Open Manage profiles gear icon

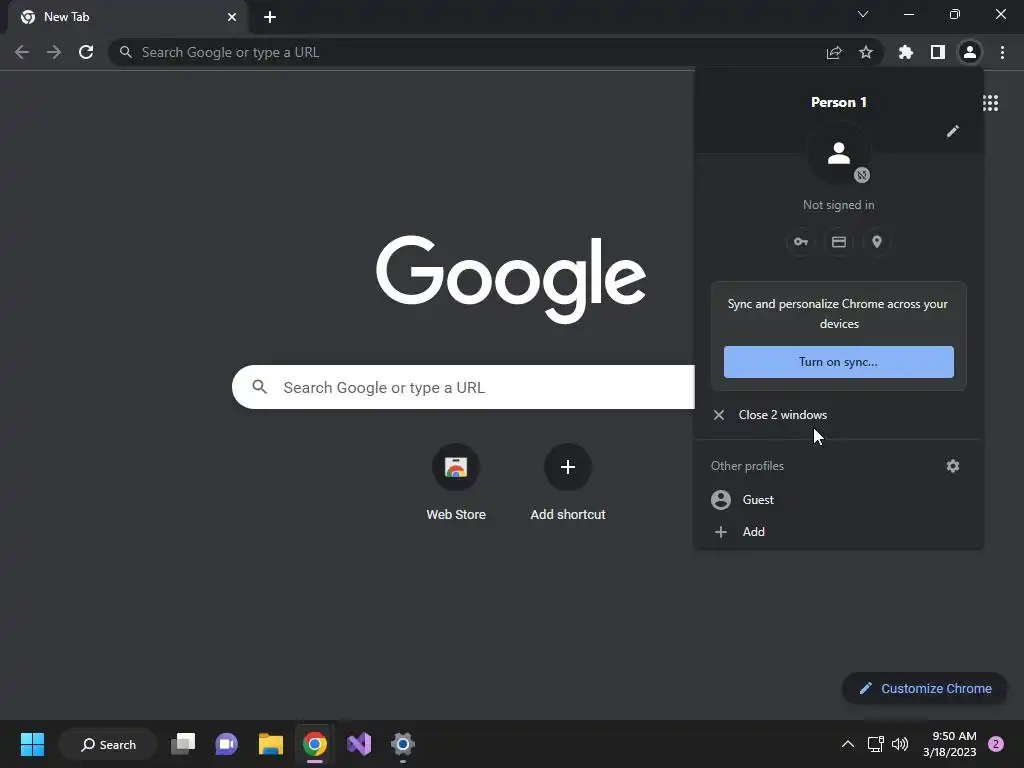tap(953, 466)
